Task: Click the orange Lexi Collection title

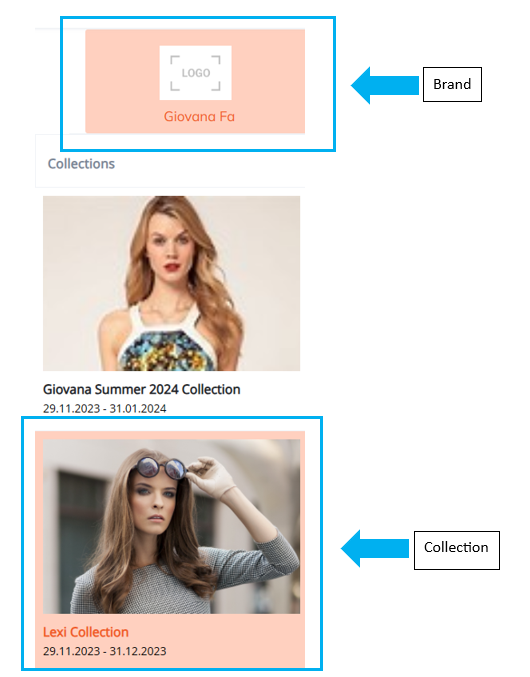Action: [x=86, y=632]
